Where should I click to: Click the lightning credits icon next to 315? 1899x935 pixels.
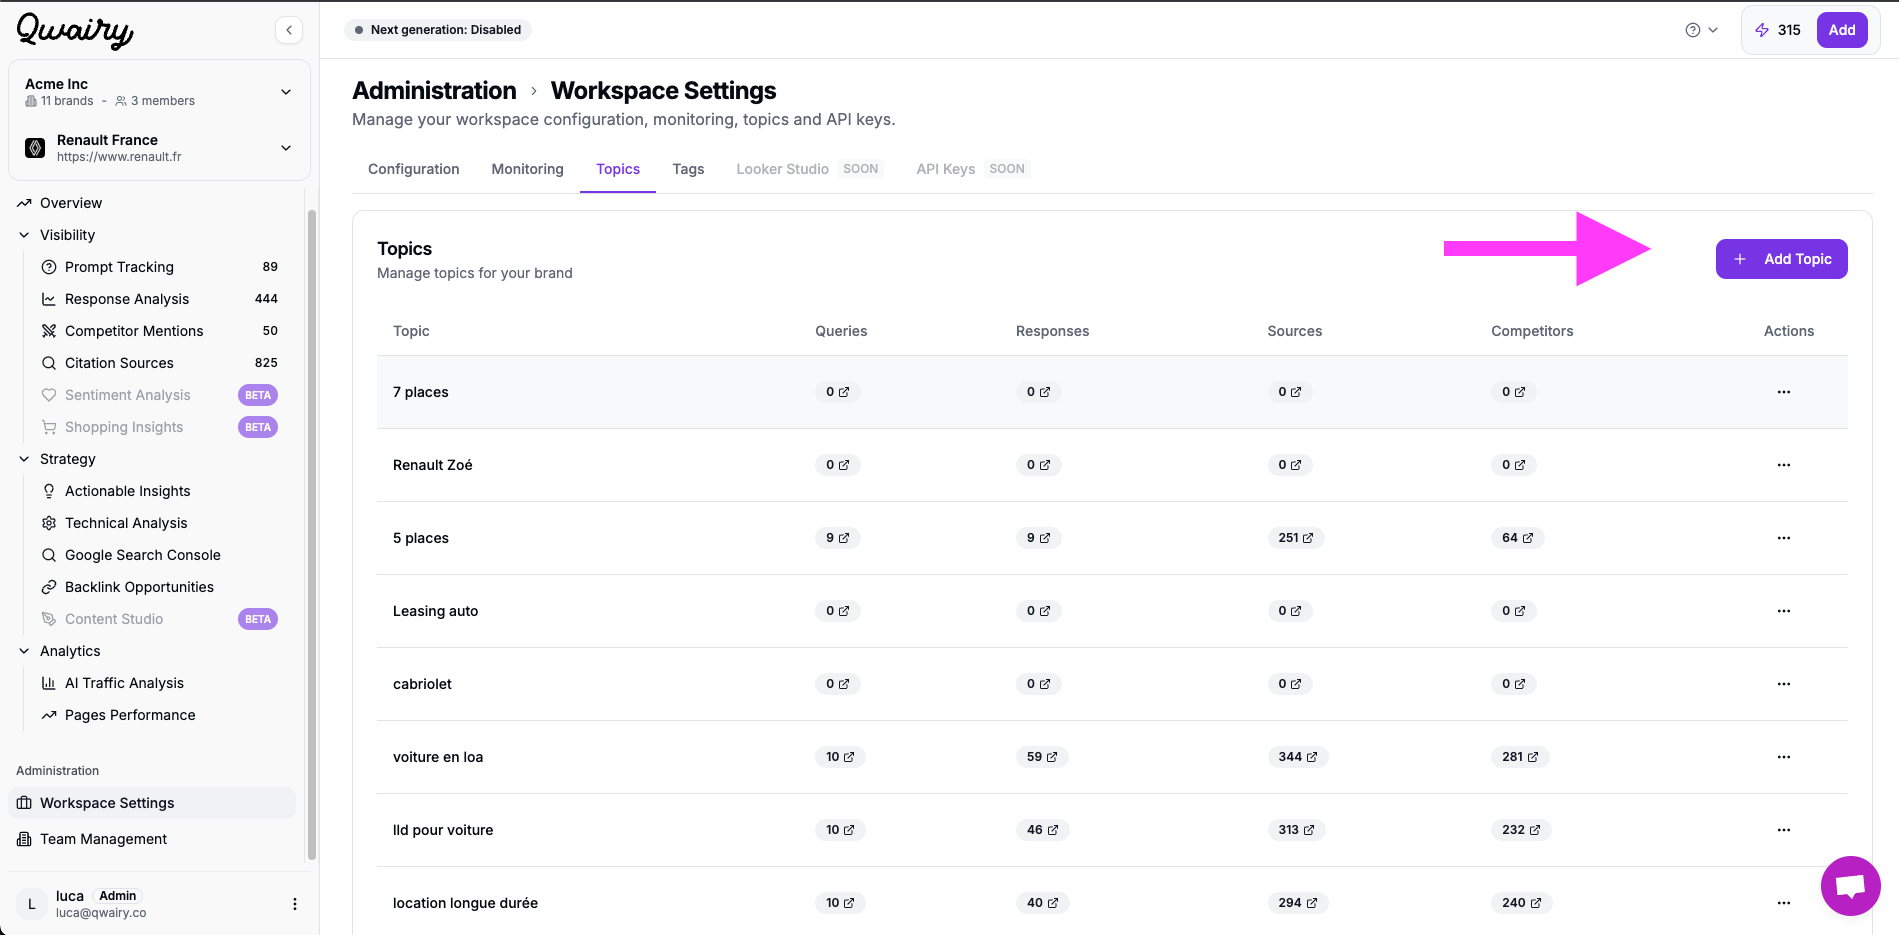pos(1762,30)
